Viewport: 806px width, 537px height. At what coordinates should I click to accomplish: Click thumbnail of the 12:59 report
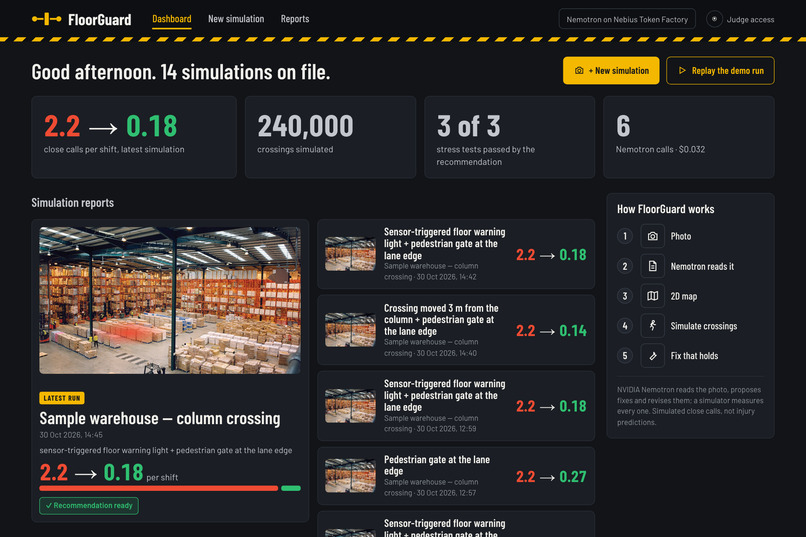coord(350,406)
